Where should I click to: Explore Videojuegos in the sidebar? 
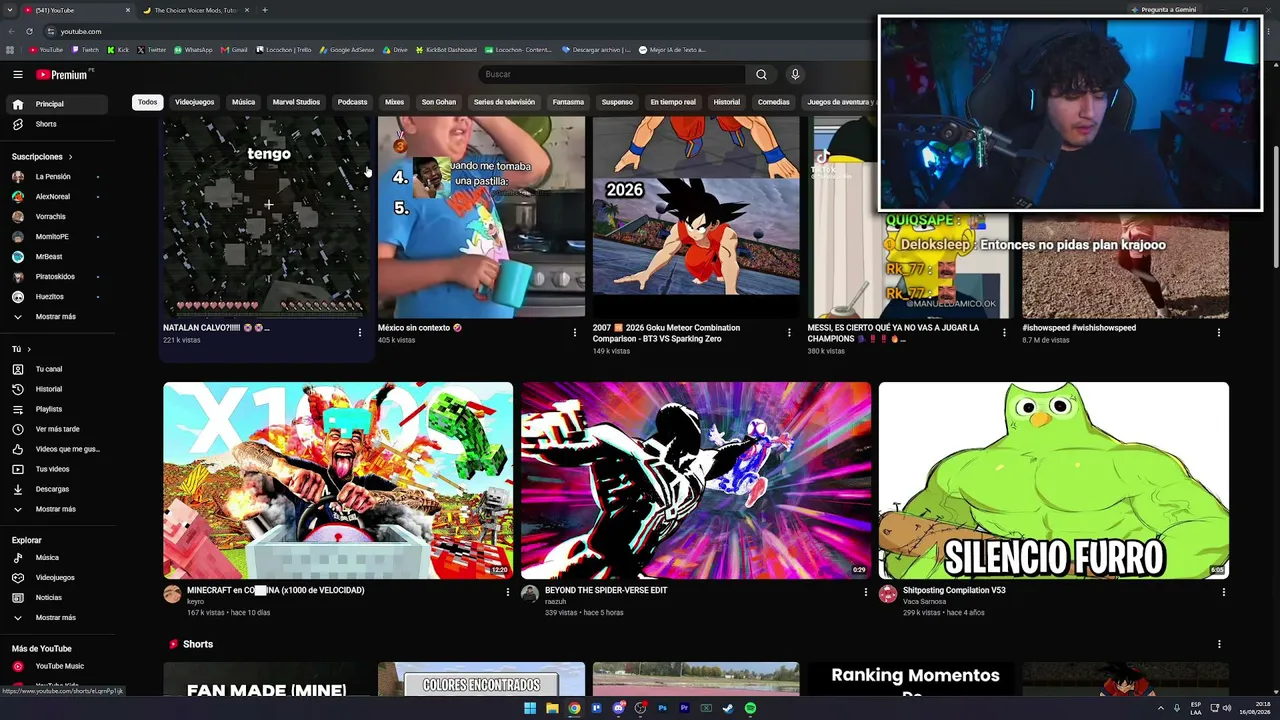57,577
